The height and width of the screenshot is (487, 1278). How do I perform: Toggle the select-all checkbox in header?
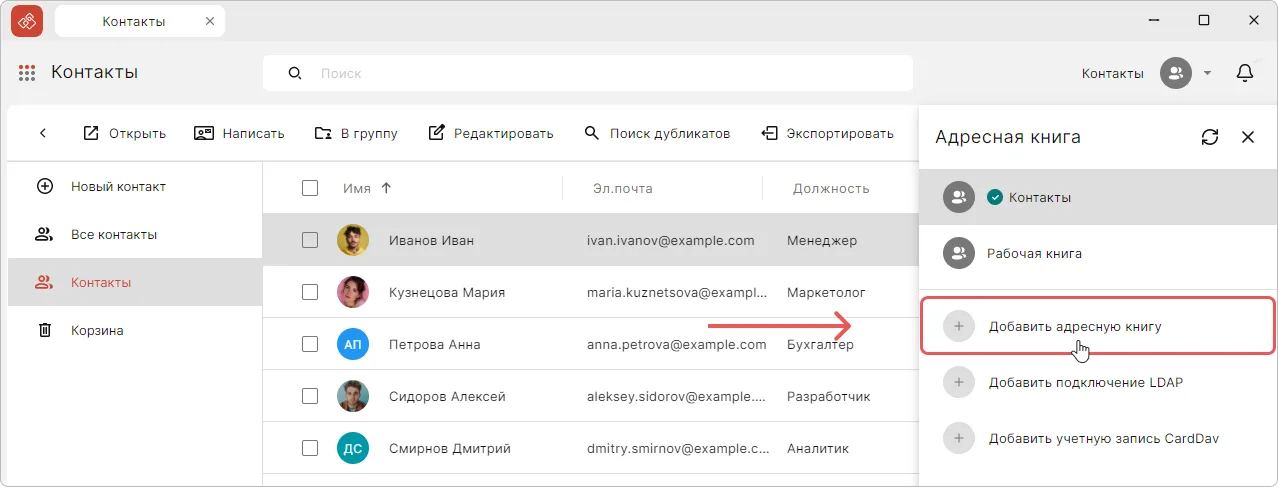click(310, 188)
